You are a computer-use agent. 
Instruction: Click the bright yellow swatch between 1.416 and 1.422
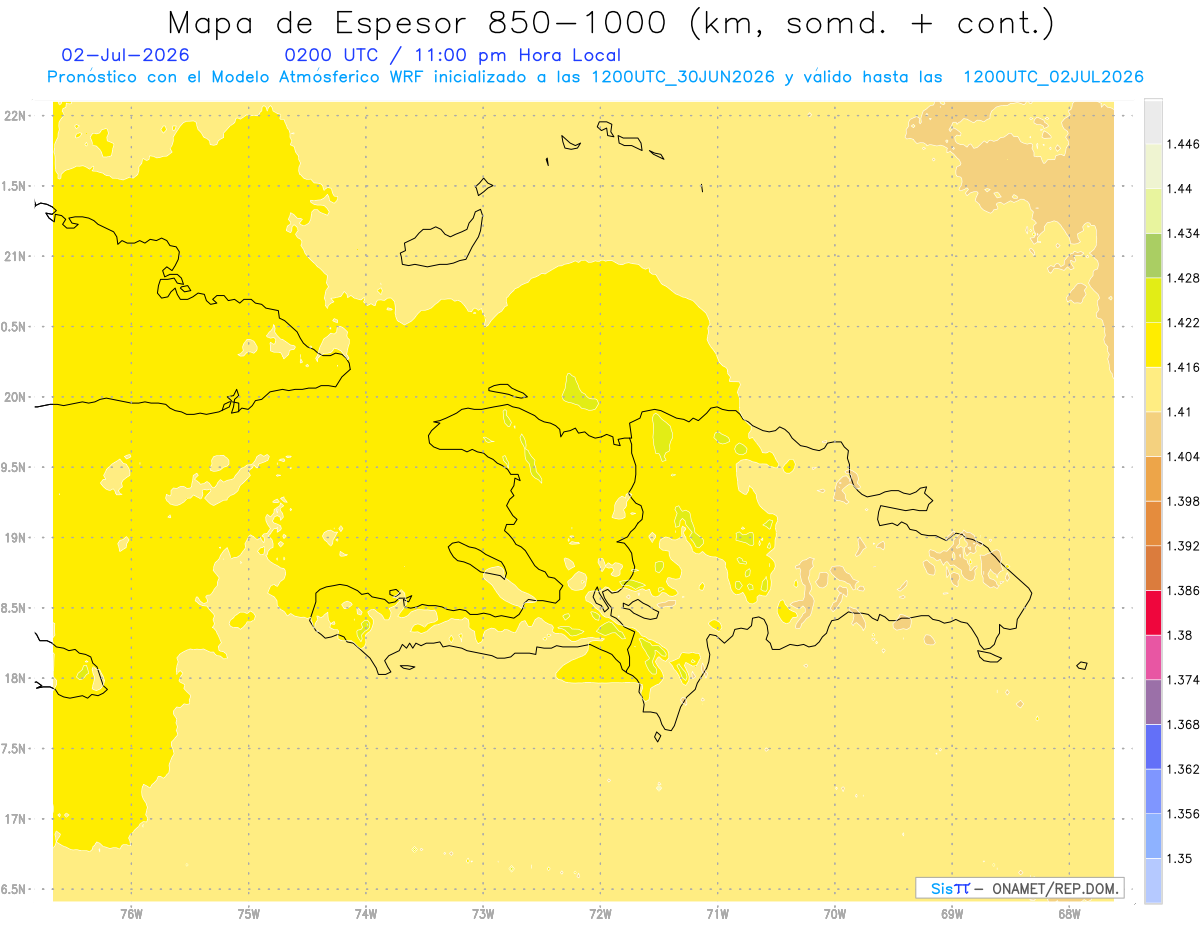click(1153, 345)
